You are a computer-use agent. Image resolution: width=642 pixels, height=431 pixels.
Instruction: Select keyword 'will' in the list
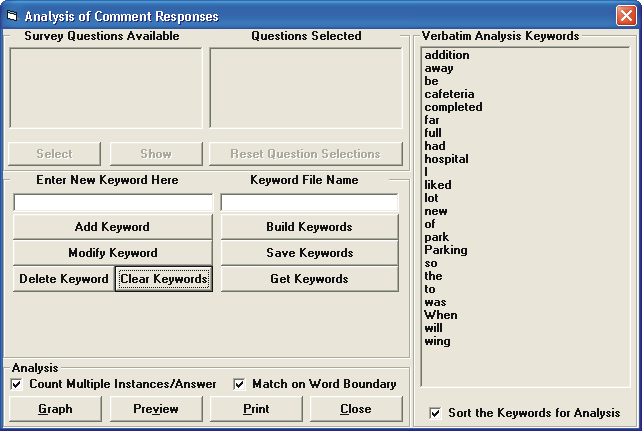click(433, 328)
